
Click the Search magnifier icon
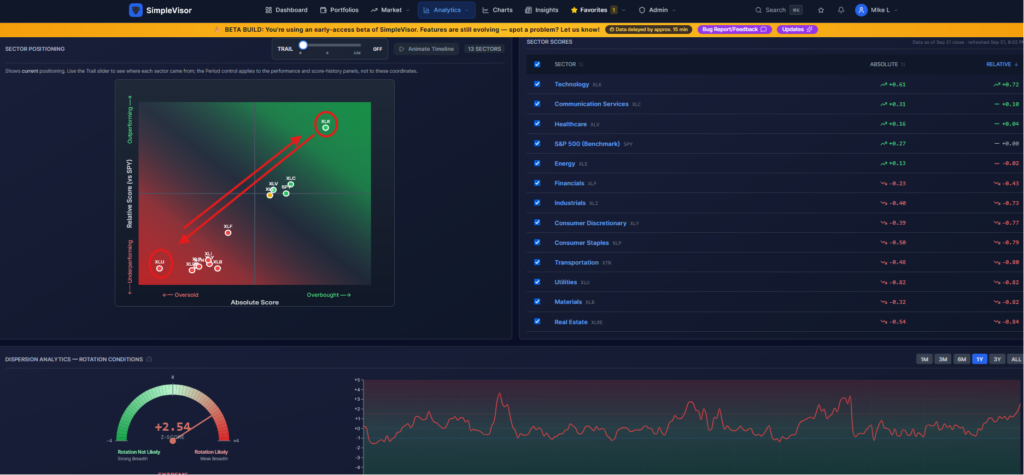(758, 10)
